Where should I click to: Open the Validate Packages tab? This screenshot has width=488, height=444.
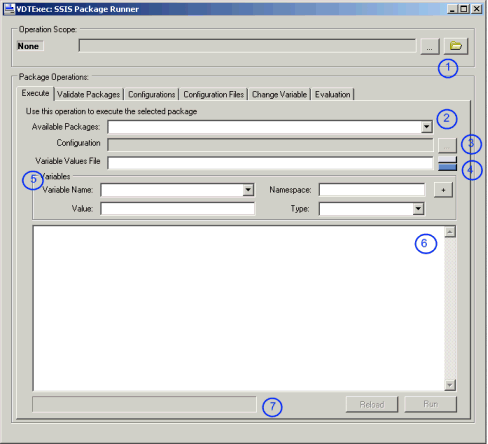(88, 94)
